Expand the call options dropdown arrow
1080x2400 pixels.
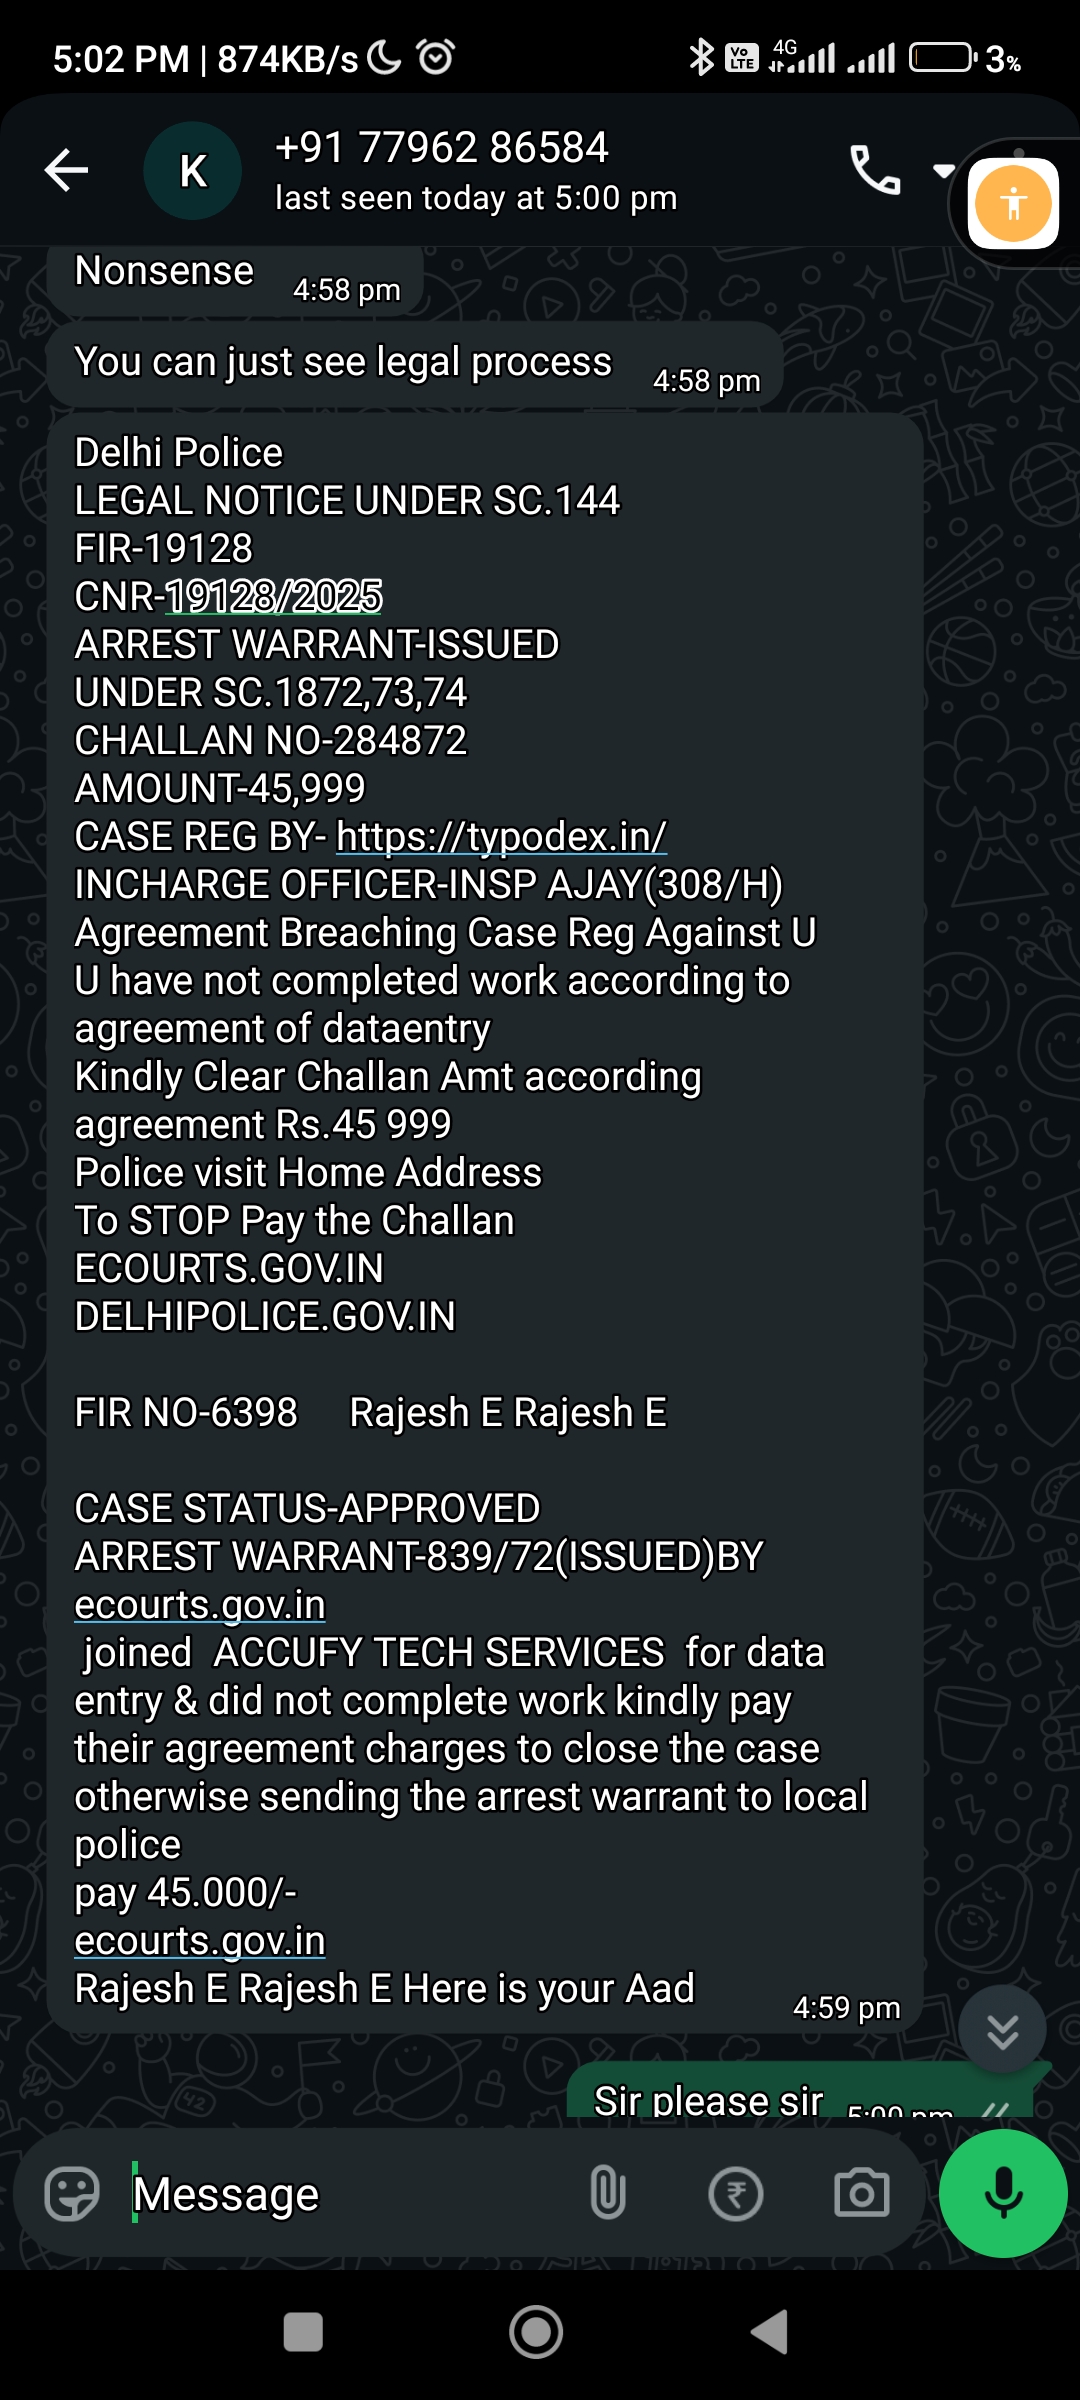tap(943, 170)
